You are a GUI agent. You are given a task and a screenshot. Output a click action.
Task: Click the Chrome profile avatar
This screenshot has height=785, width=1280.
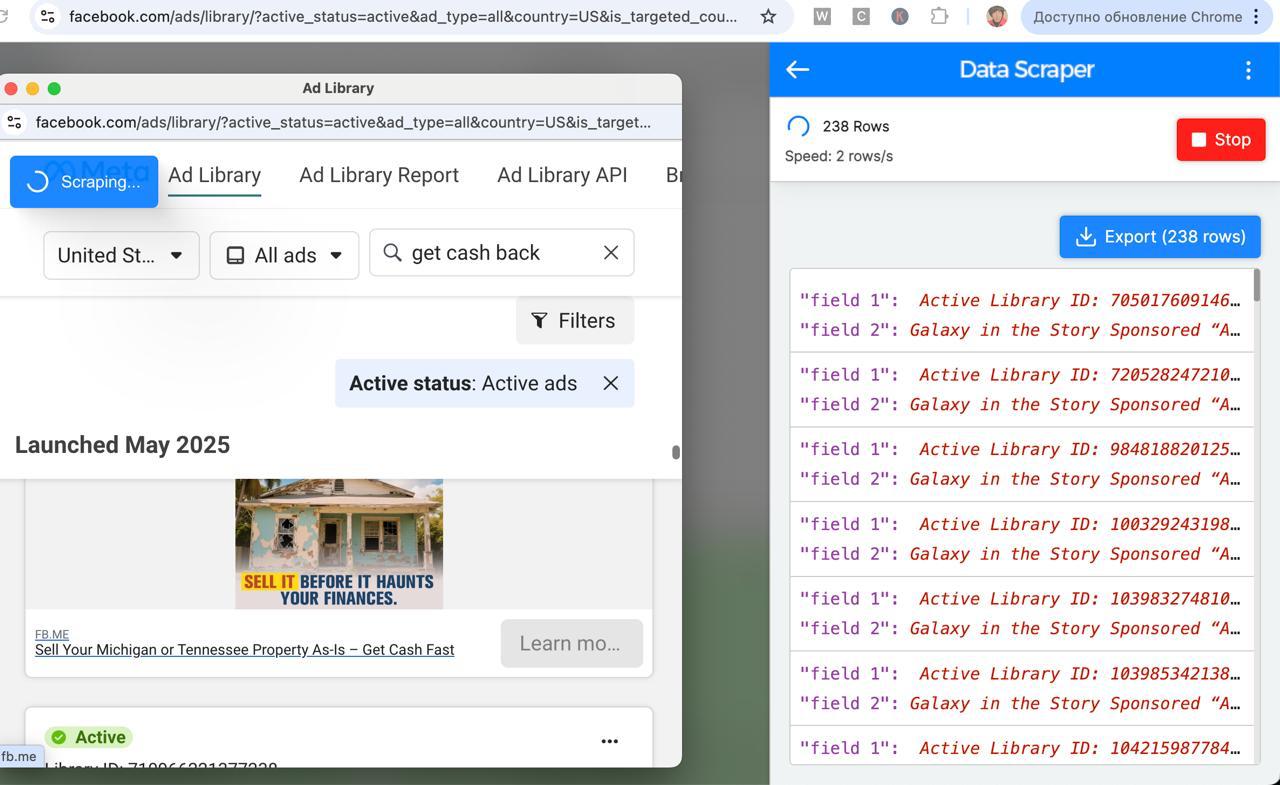[x=996, y=17]
